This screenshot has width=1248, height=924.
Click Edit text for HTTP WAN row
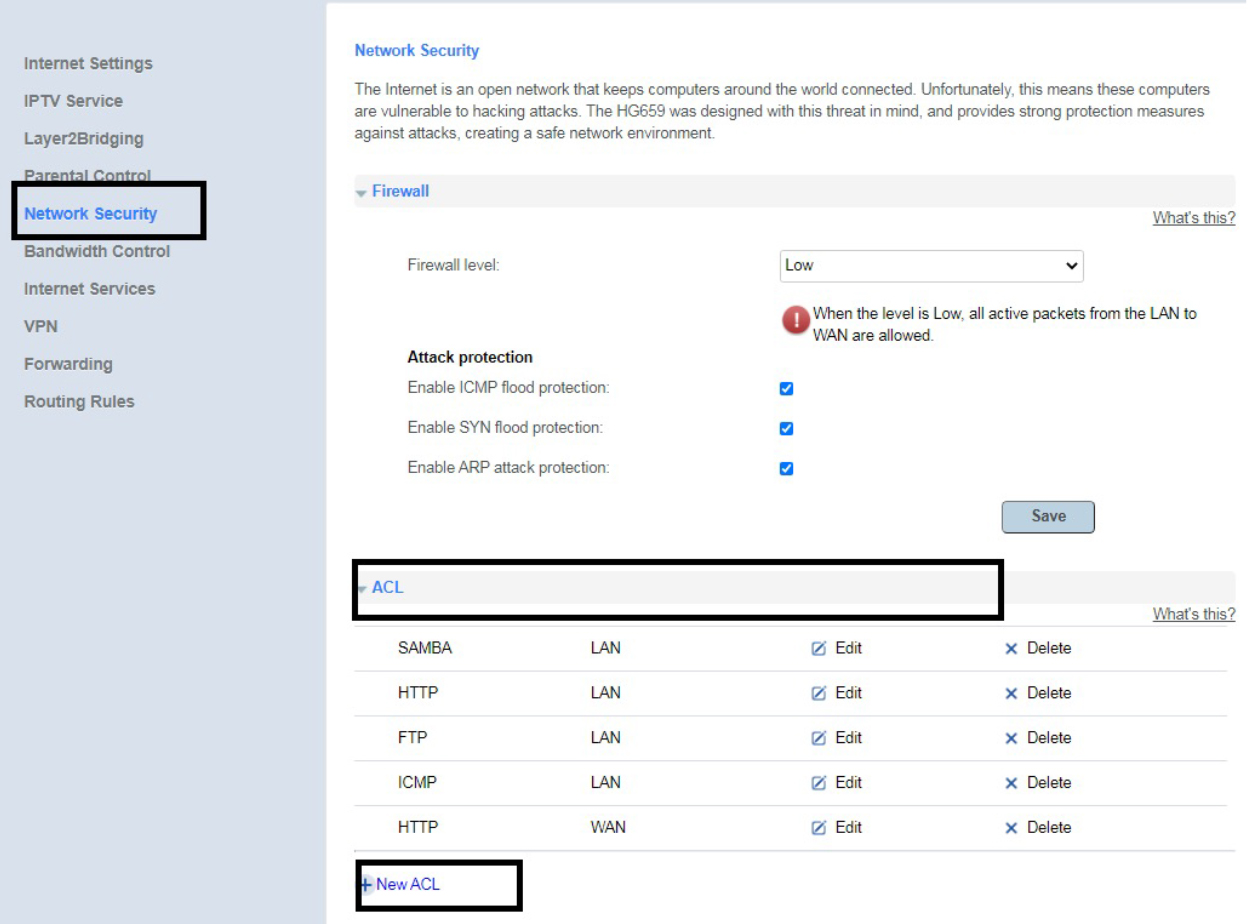(x=848, y=828)
